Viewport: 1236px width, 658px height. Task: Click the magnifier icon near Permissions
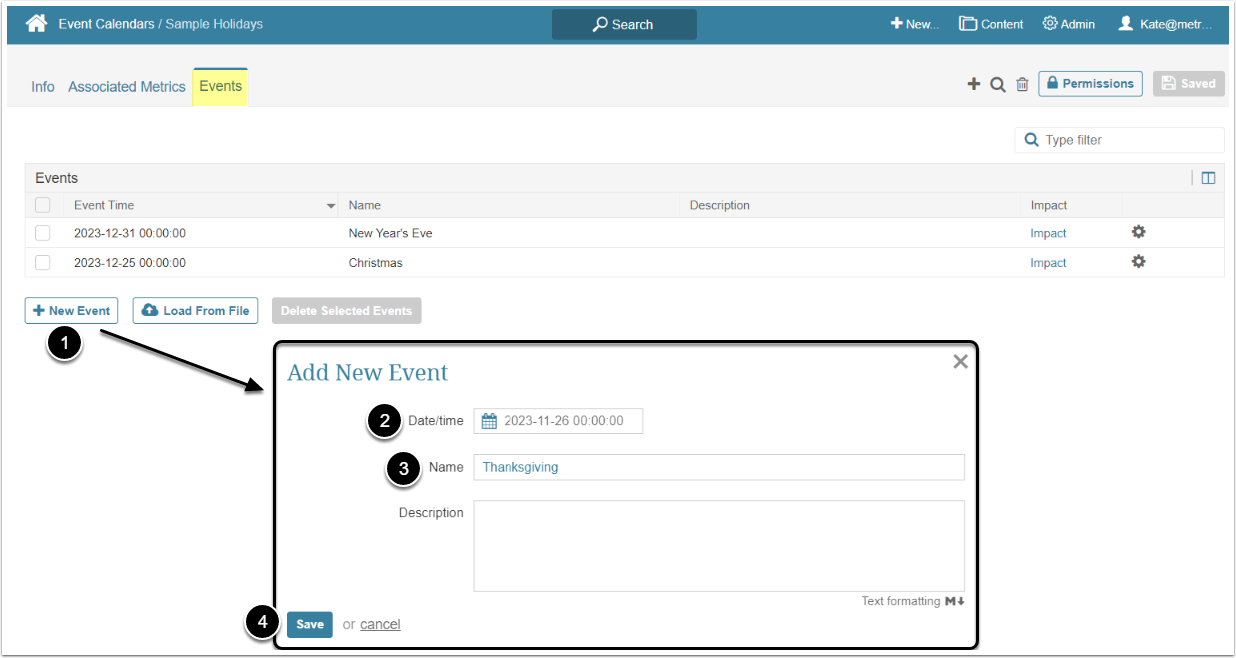coord(997,84)
